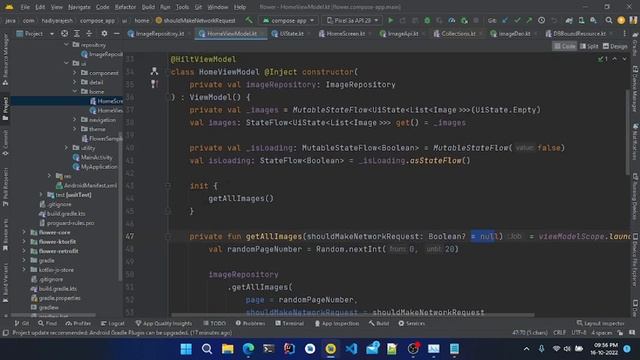
Task: Hide the Project panel with minus icon
Action: [117, 33]
